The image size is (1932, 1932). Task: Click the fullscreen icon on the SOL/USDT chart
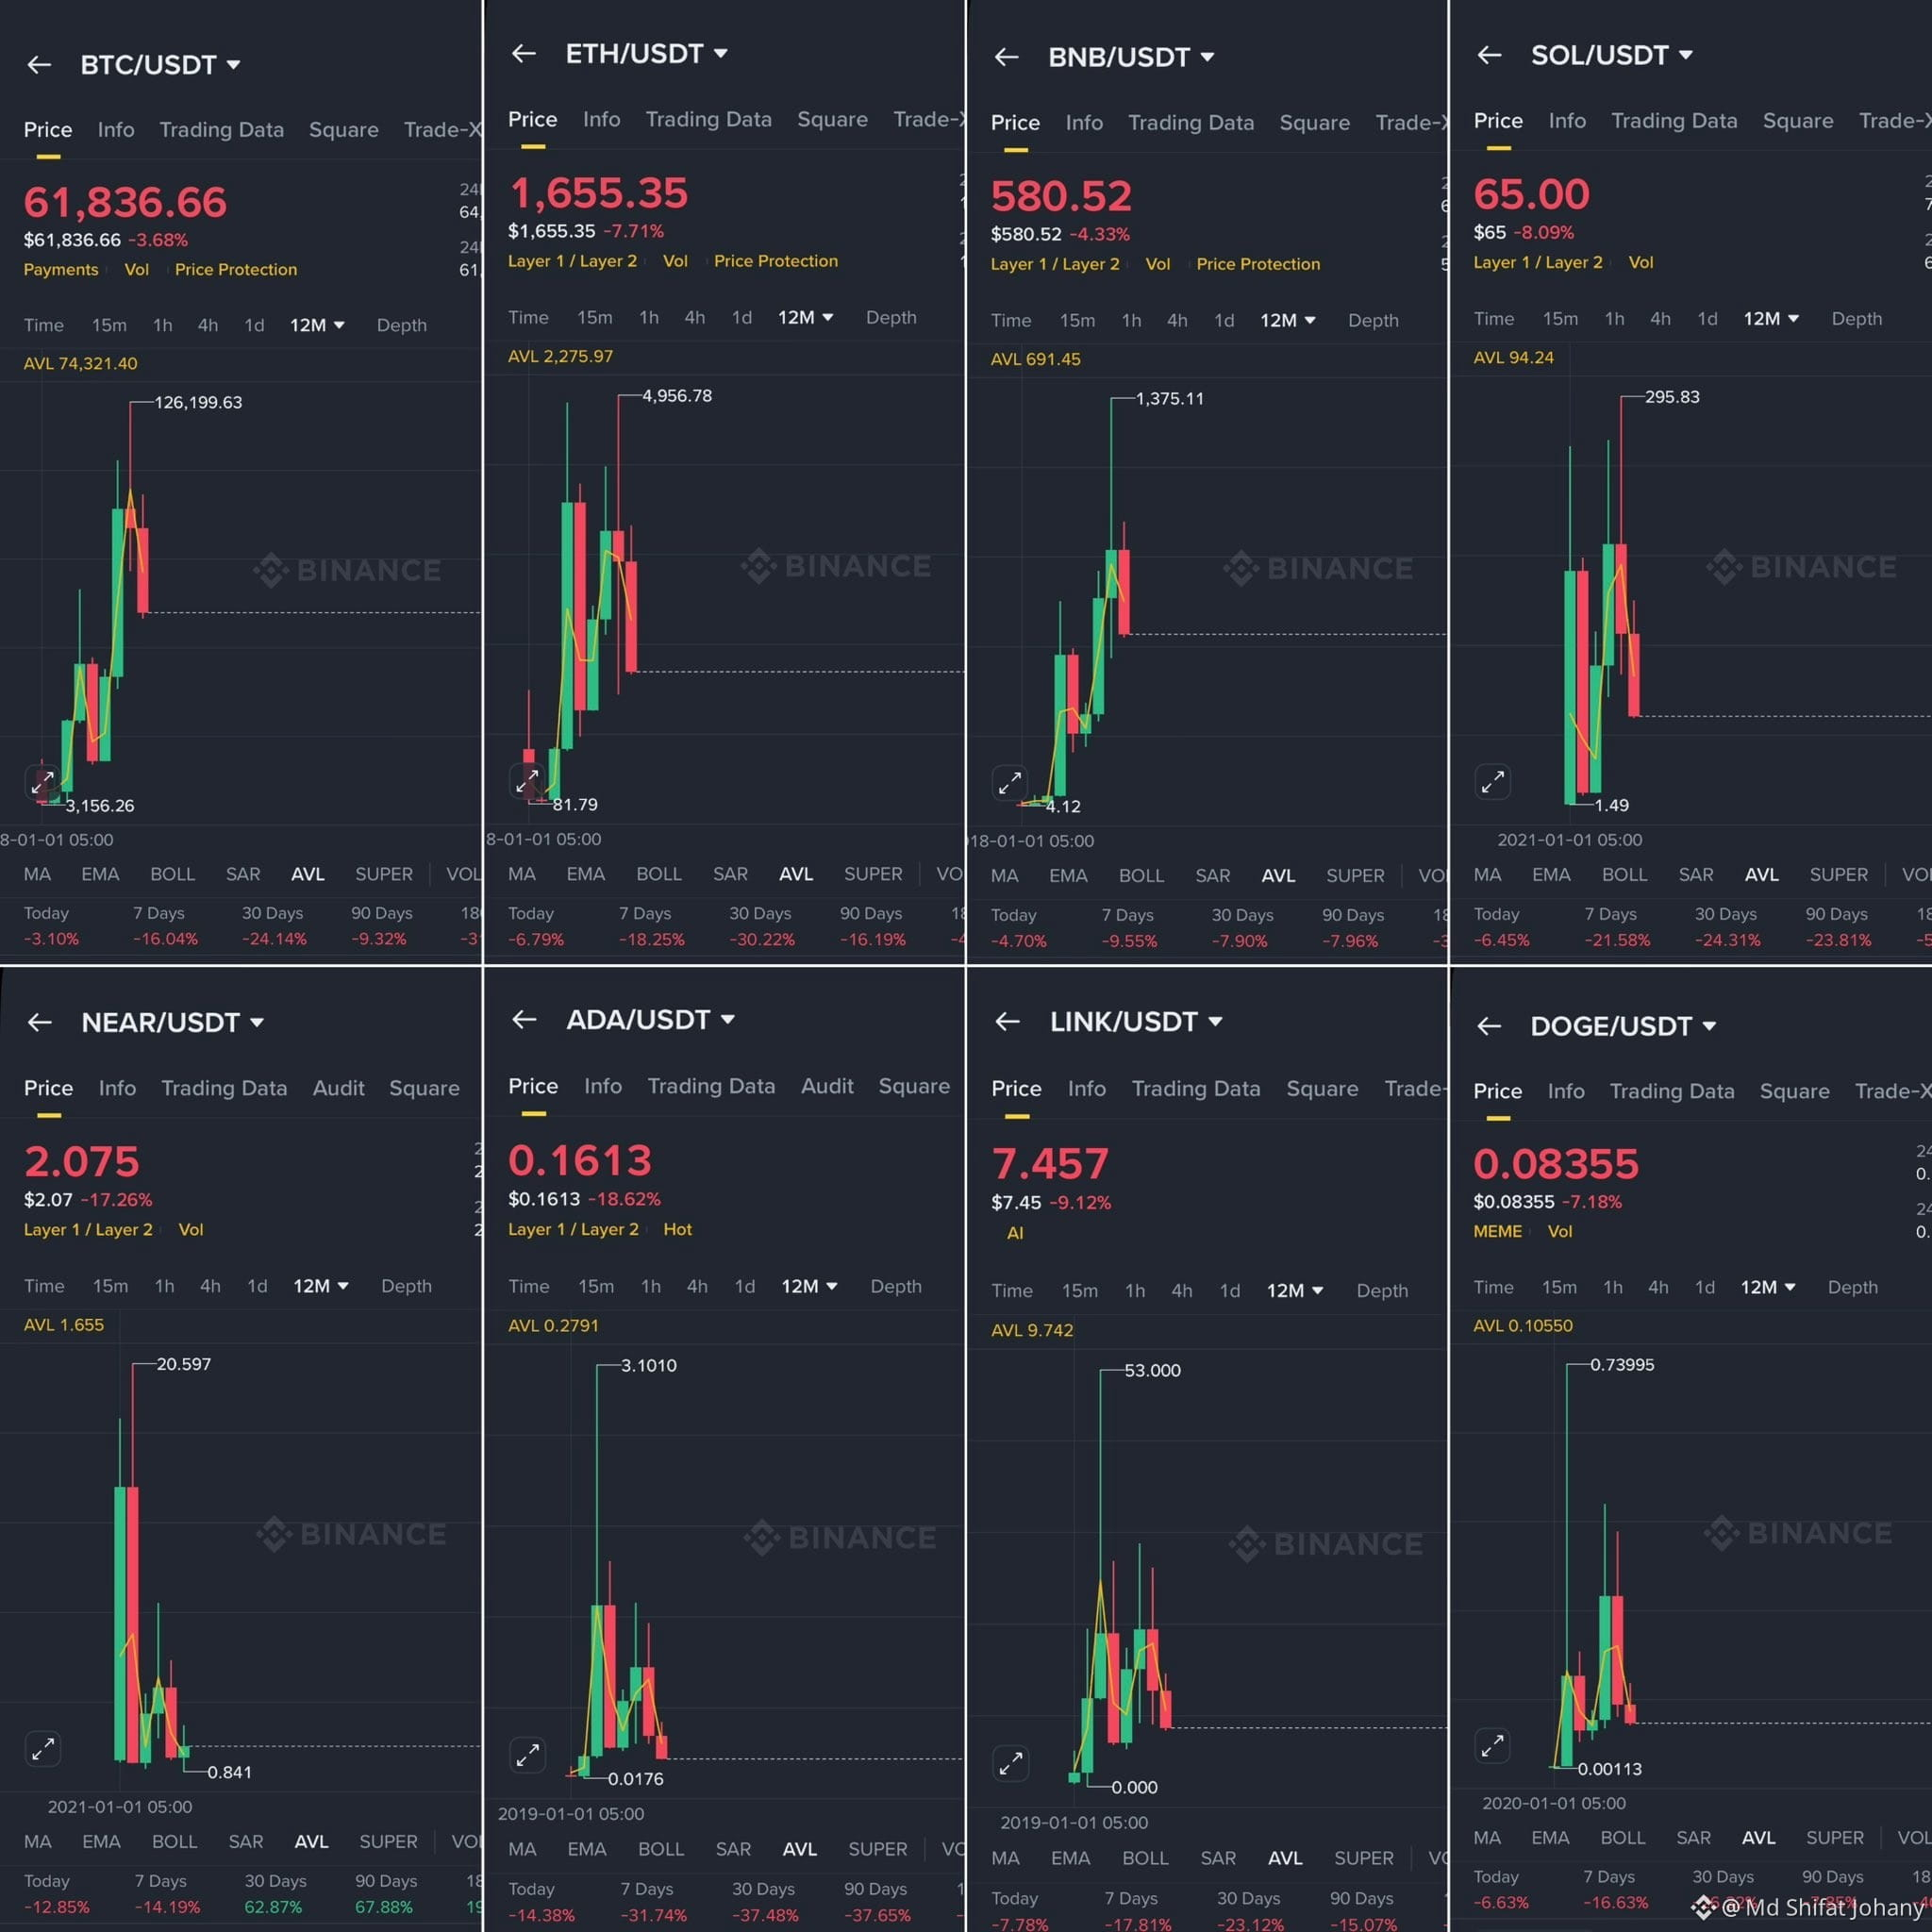coord(1492,781)
